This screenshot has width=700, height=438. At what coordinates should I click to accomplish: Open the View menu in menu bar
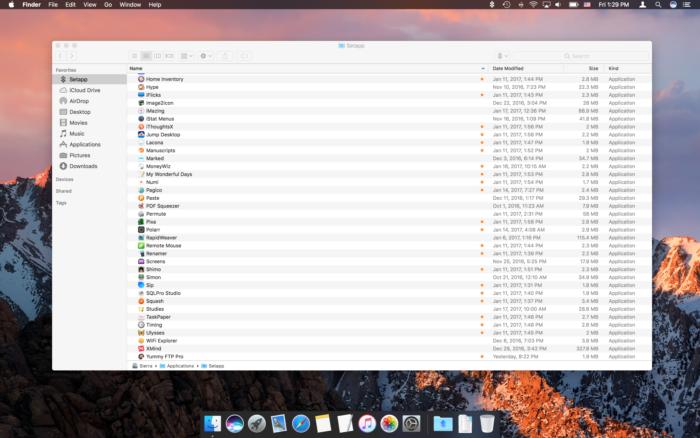pyautogui.click(x=90, y=4)
